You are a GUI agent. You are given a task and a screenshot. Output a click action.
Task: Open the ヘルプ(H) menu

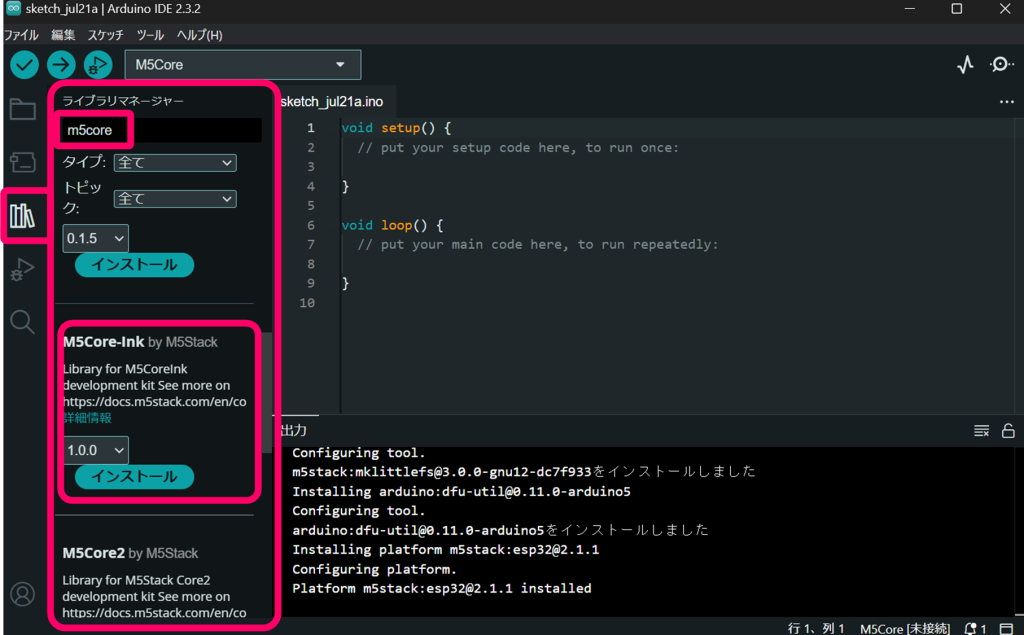[200, 35]
